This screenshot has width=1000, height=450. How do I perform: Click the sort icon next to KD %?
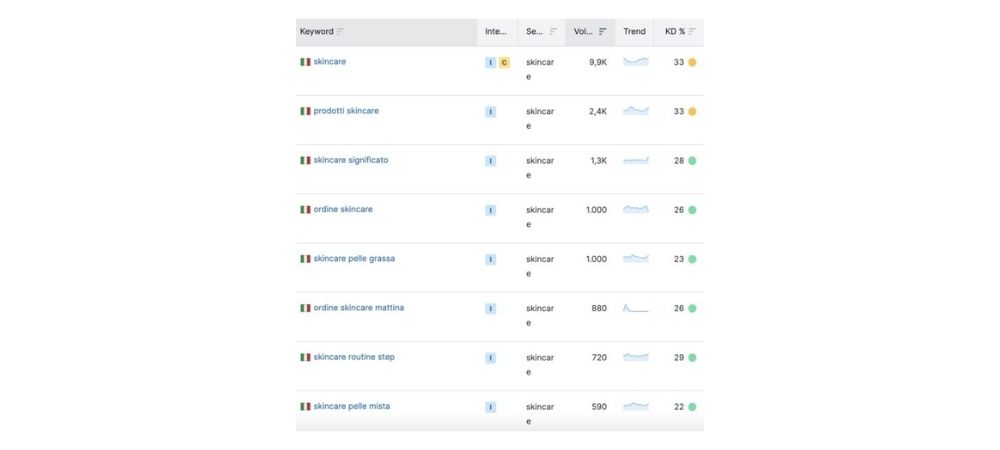pos(692,32)
